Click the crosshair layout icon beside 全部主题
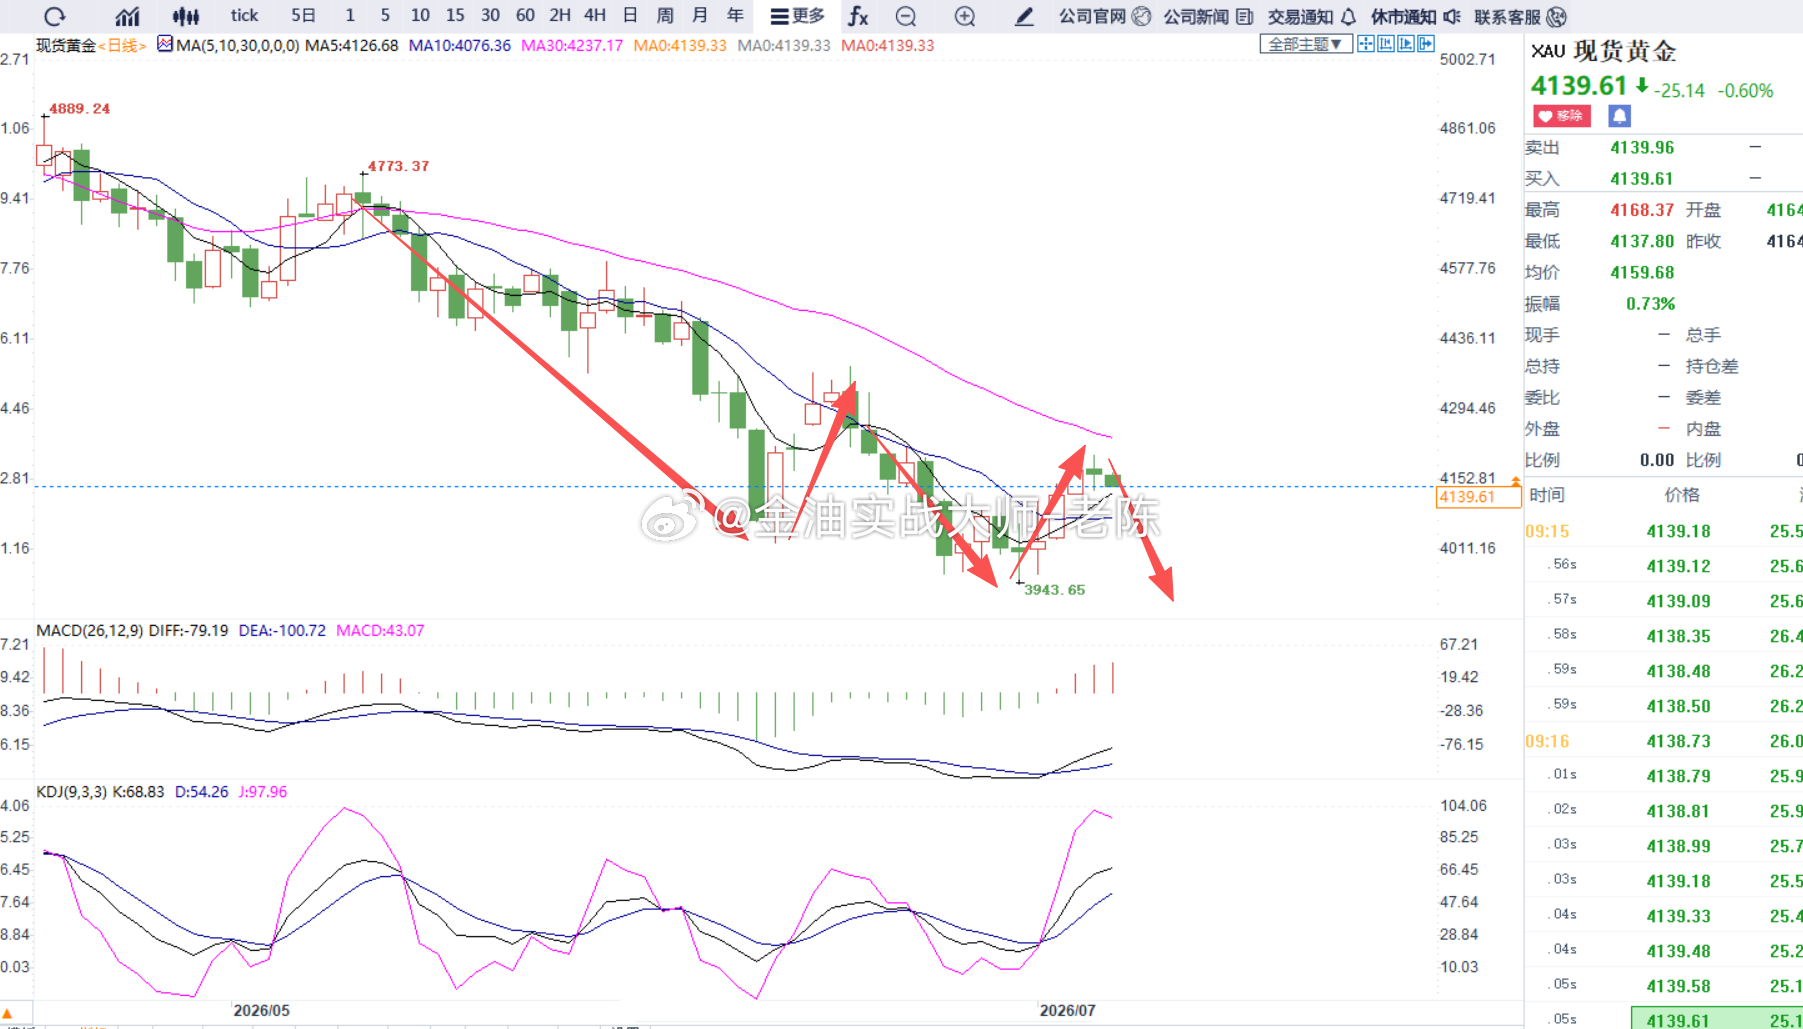Image resolution: width=1803 pixels, height=1029 pixels. [x=1366, y=44]
